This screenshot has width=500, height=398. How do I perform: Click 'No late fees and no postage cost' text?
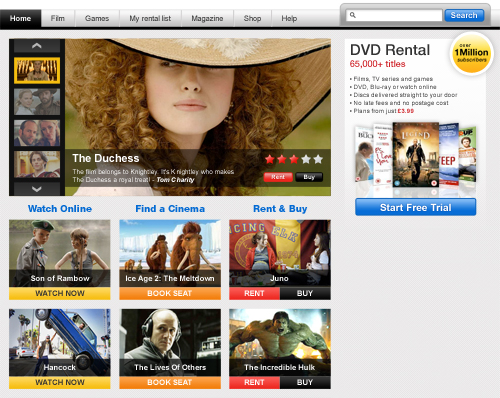coord(401,103)
